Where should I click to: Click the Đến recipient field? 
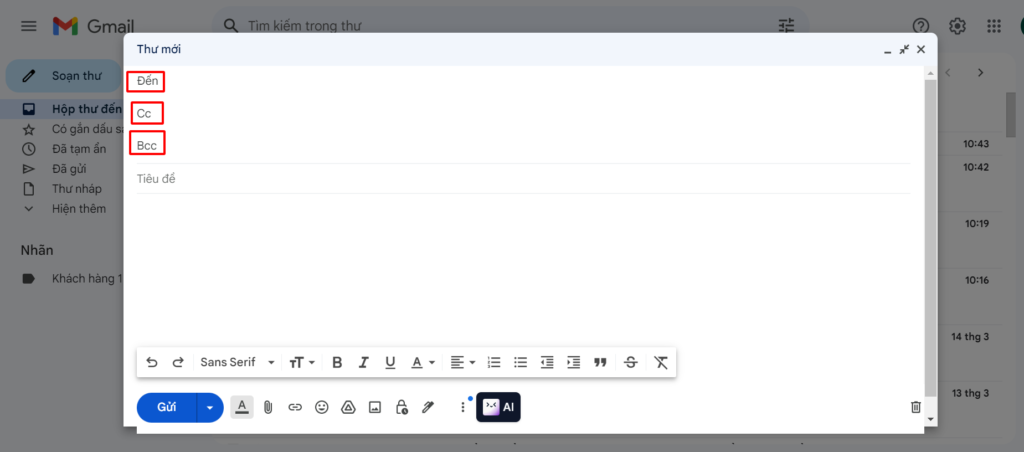click(x=522, y=82)
